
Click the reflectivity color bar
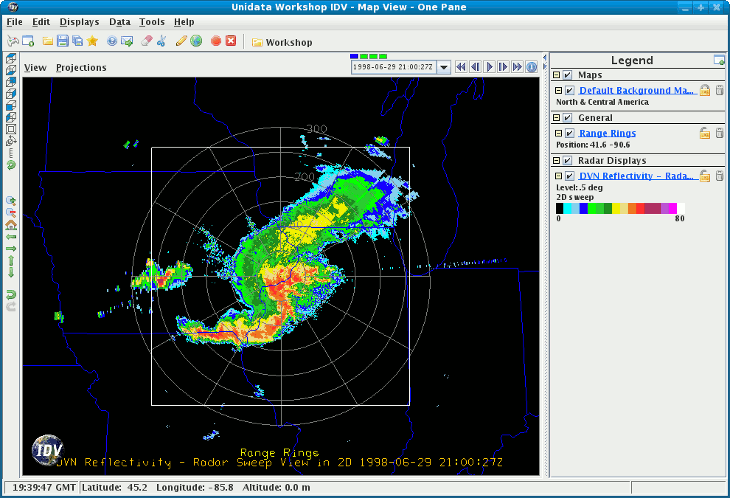617,209
